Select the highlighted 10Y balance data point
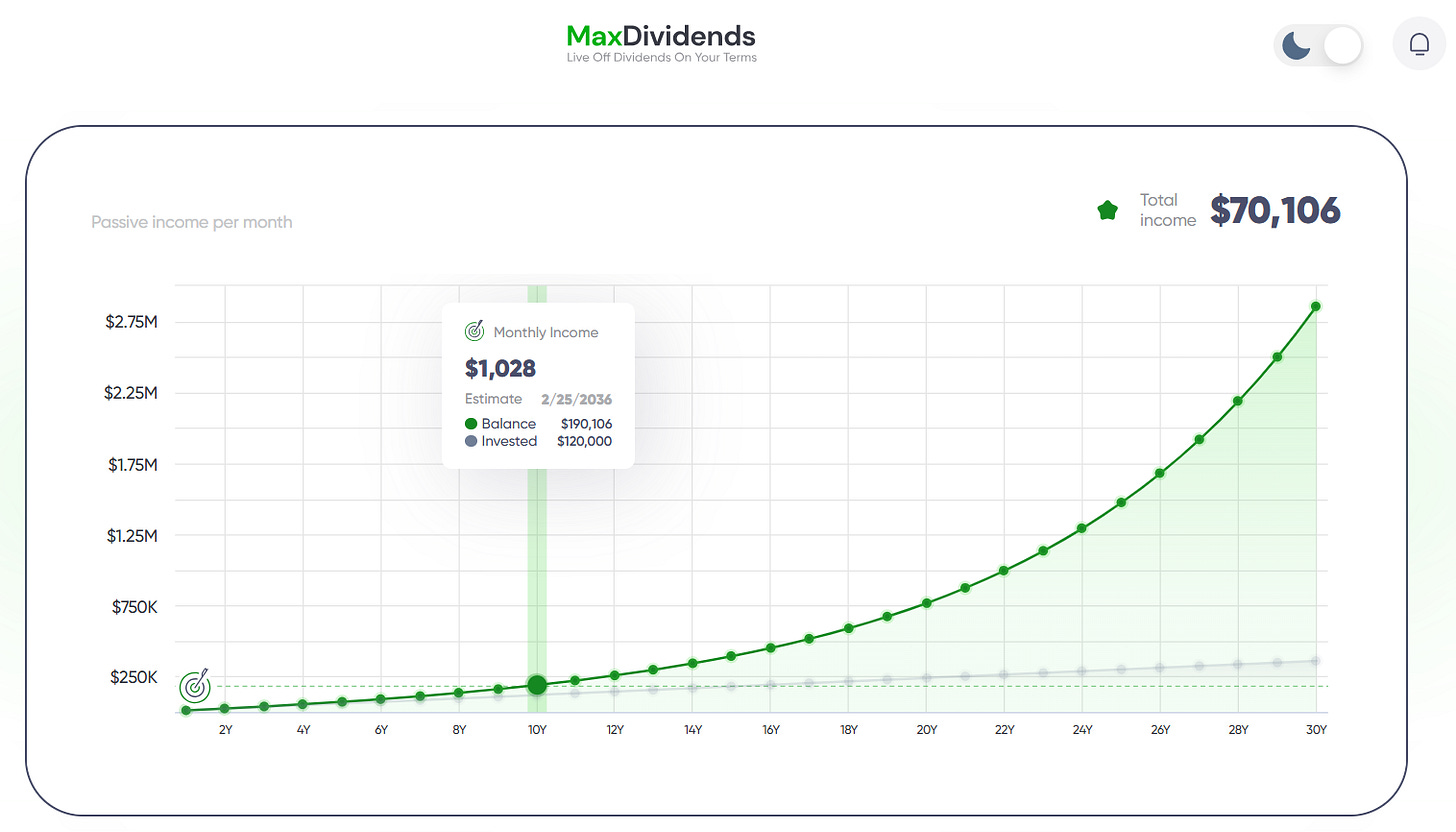This screenshot has height=832, width=1456. [537, 685]
